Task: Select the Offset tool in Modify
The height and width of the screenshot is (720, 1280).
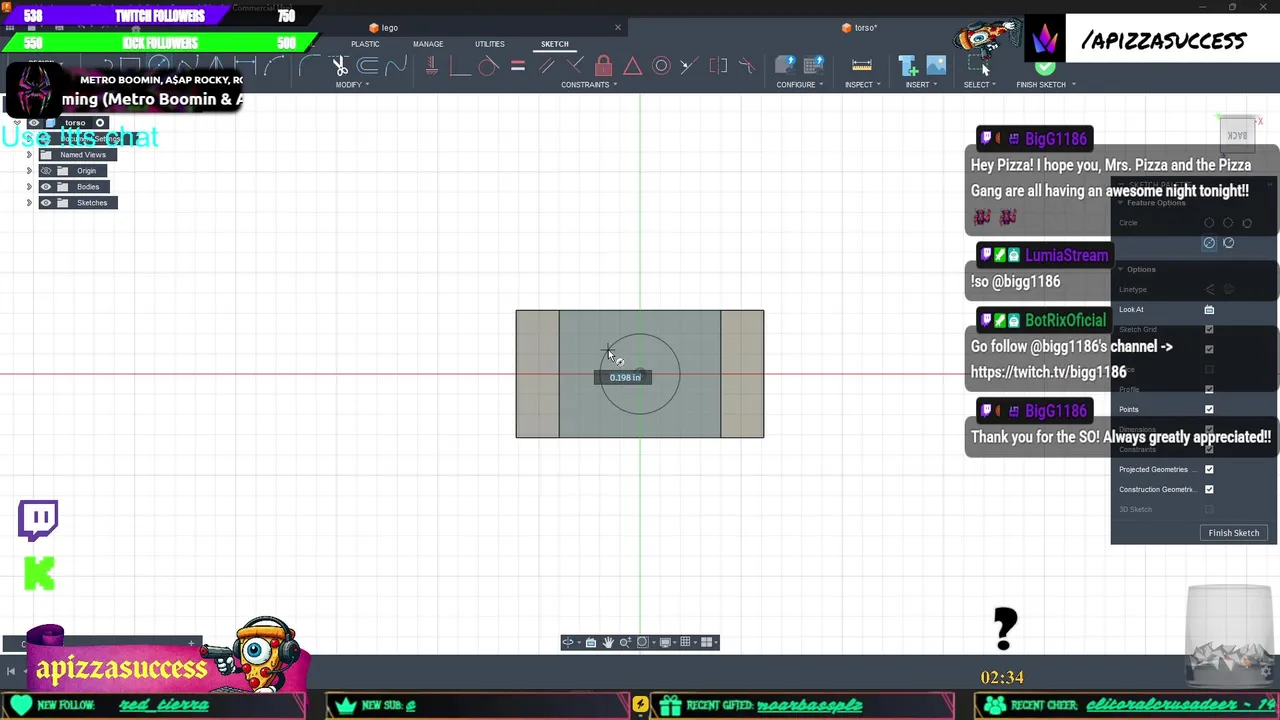Action: [368, 66]
